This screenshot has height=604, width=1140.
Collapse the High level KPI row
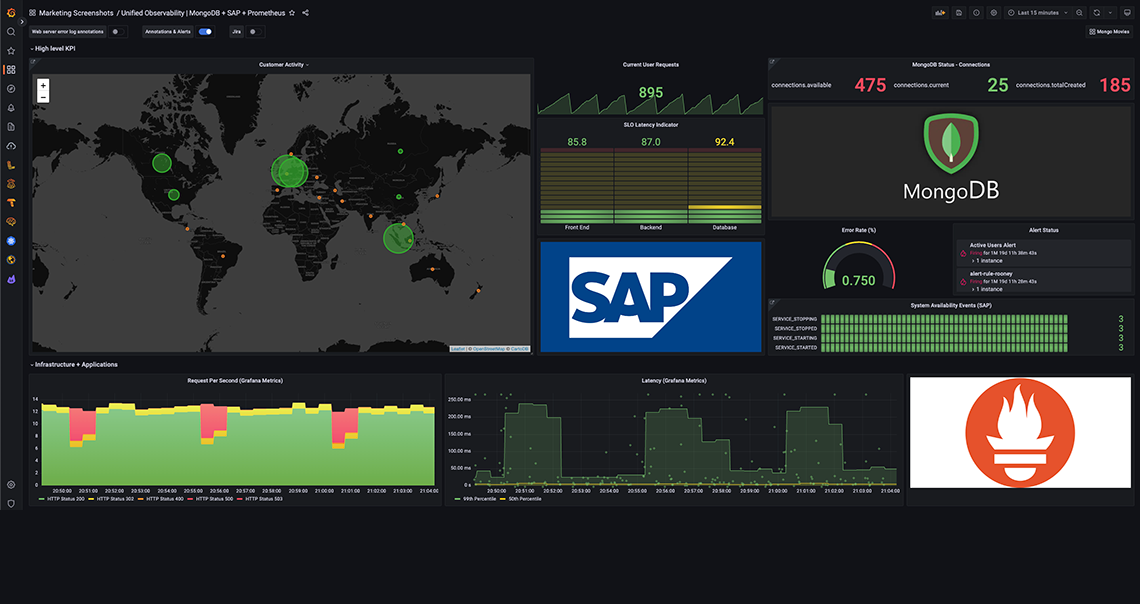point(46,47)
